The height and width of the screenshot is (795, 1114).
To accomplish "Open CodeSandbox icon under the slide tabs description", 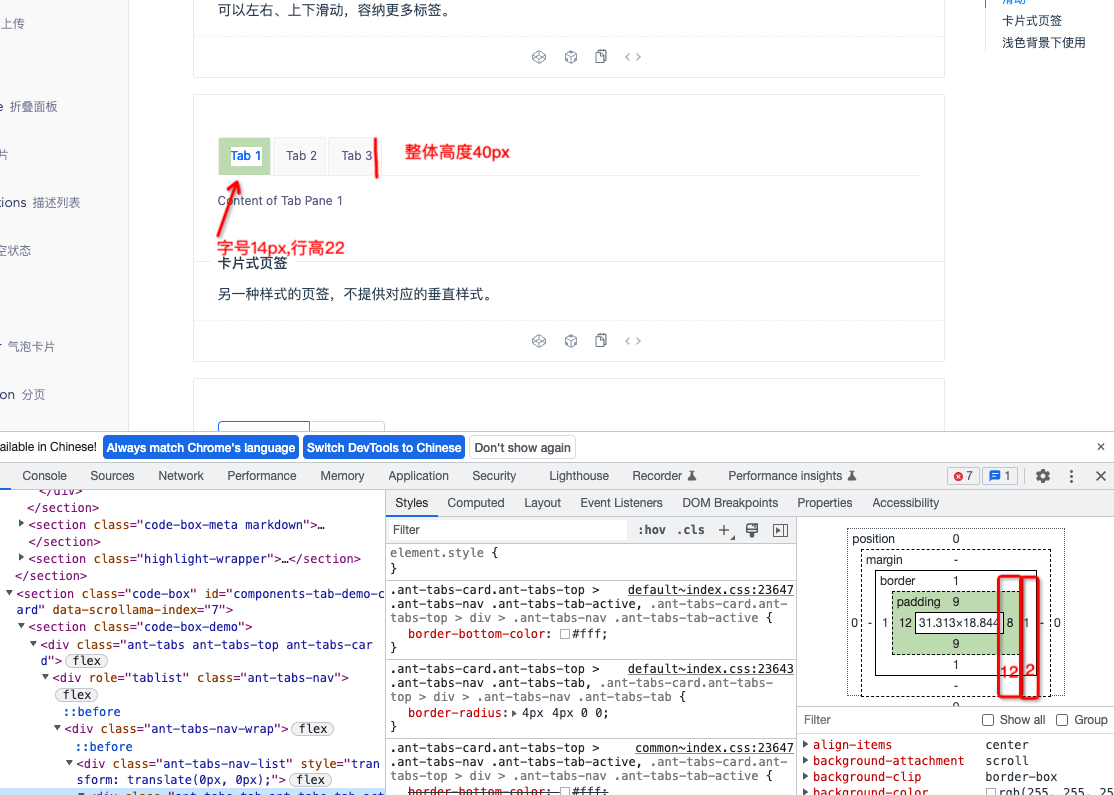I will [x=539, y=57].
